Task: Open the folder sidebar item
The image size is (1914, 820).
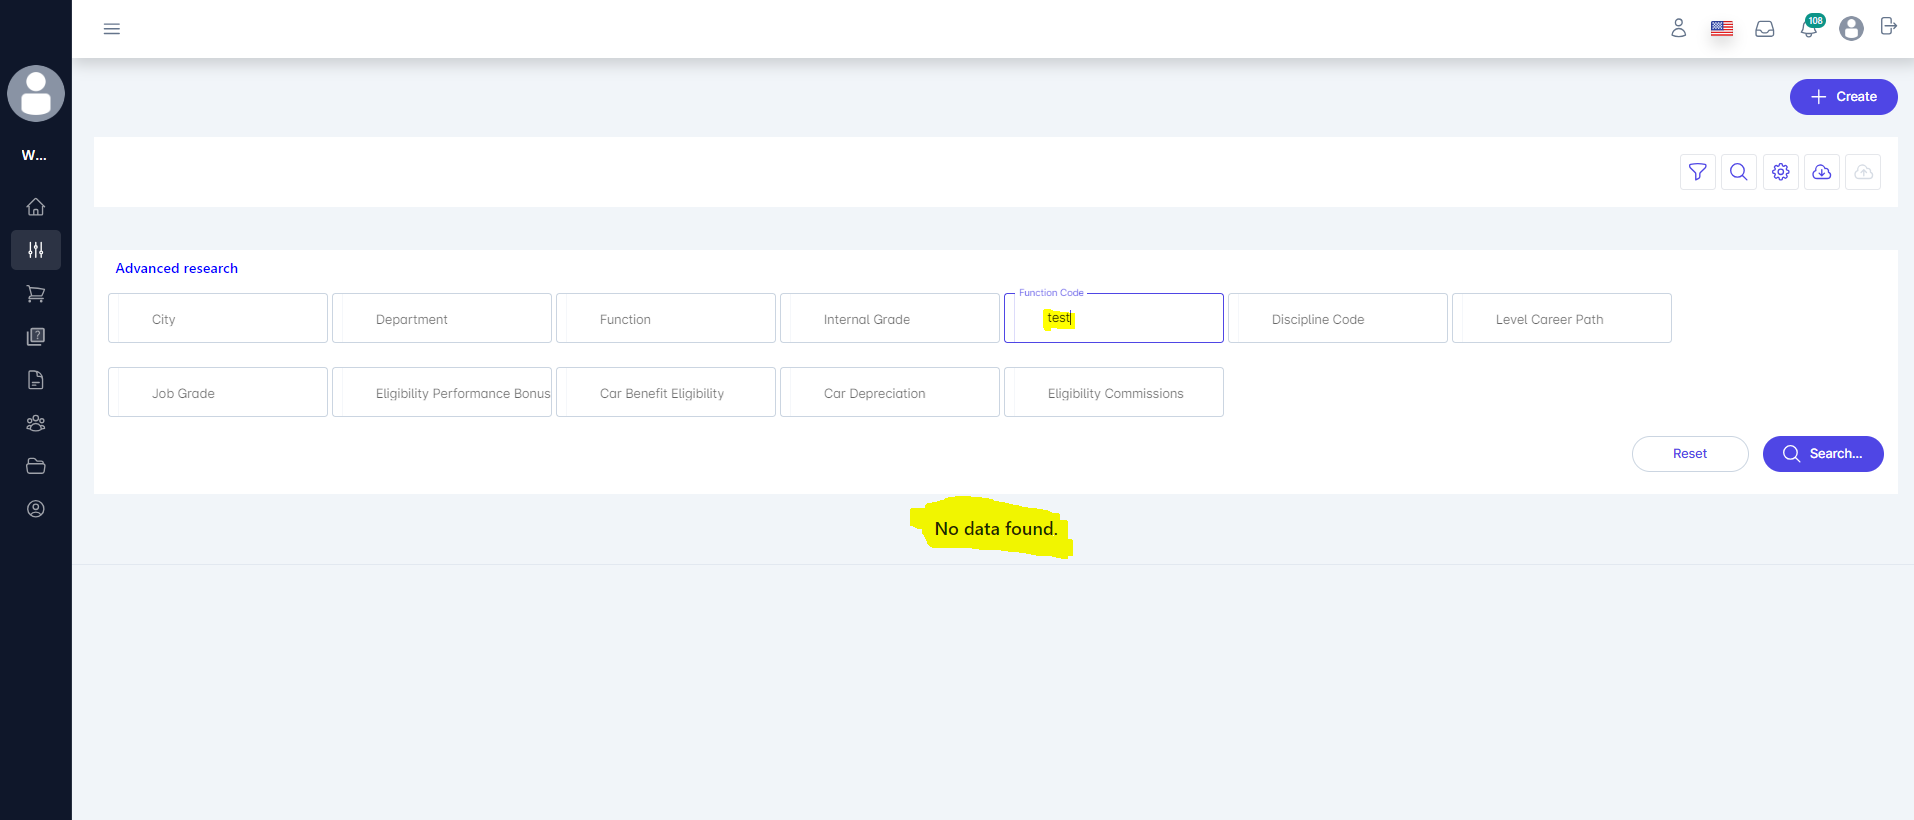Action: (36, 466)
